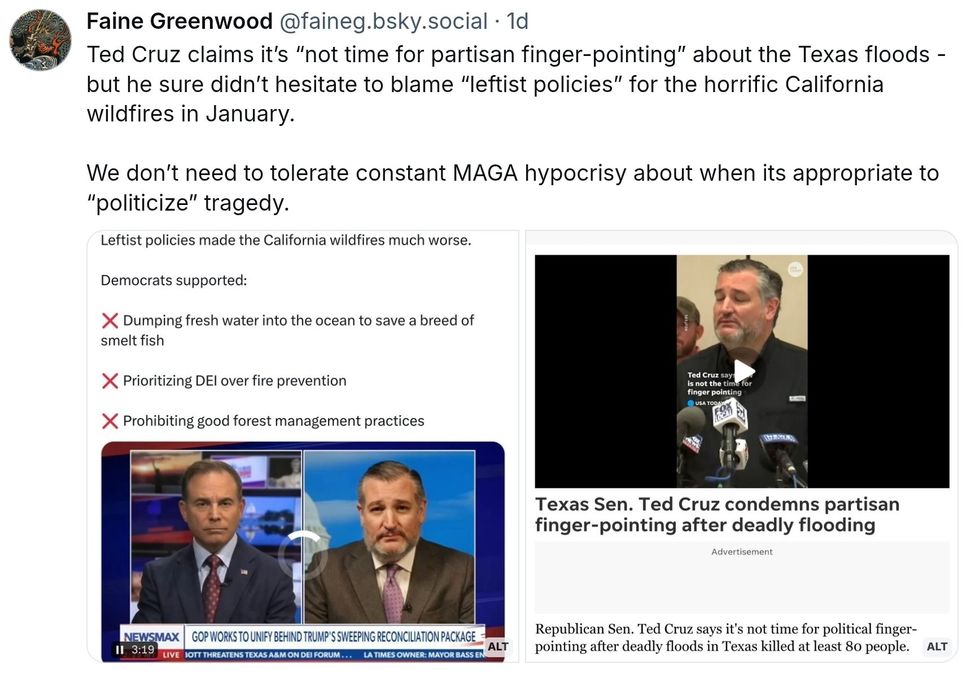
Task: Click the play button on Ted Cruz video
Action: point(742,371)
